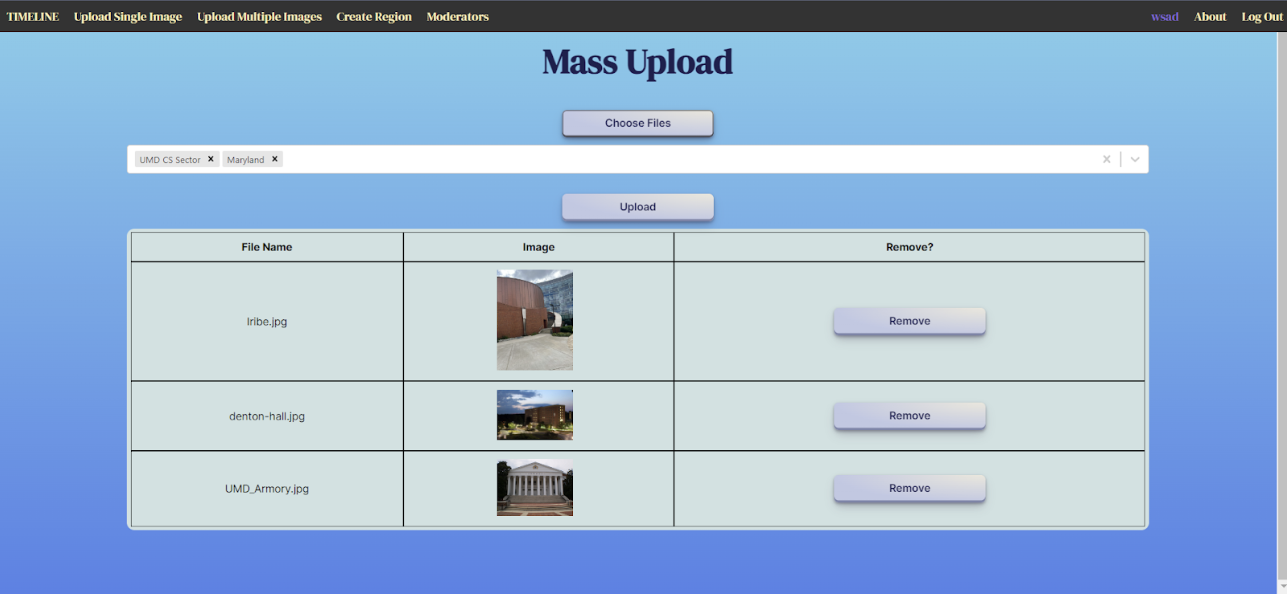Click the Denton Hall image thumbnail
The image size is (1288, 594).
pyautogui.click(x=535, y=415)
